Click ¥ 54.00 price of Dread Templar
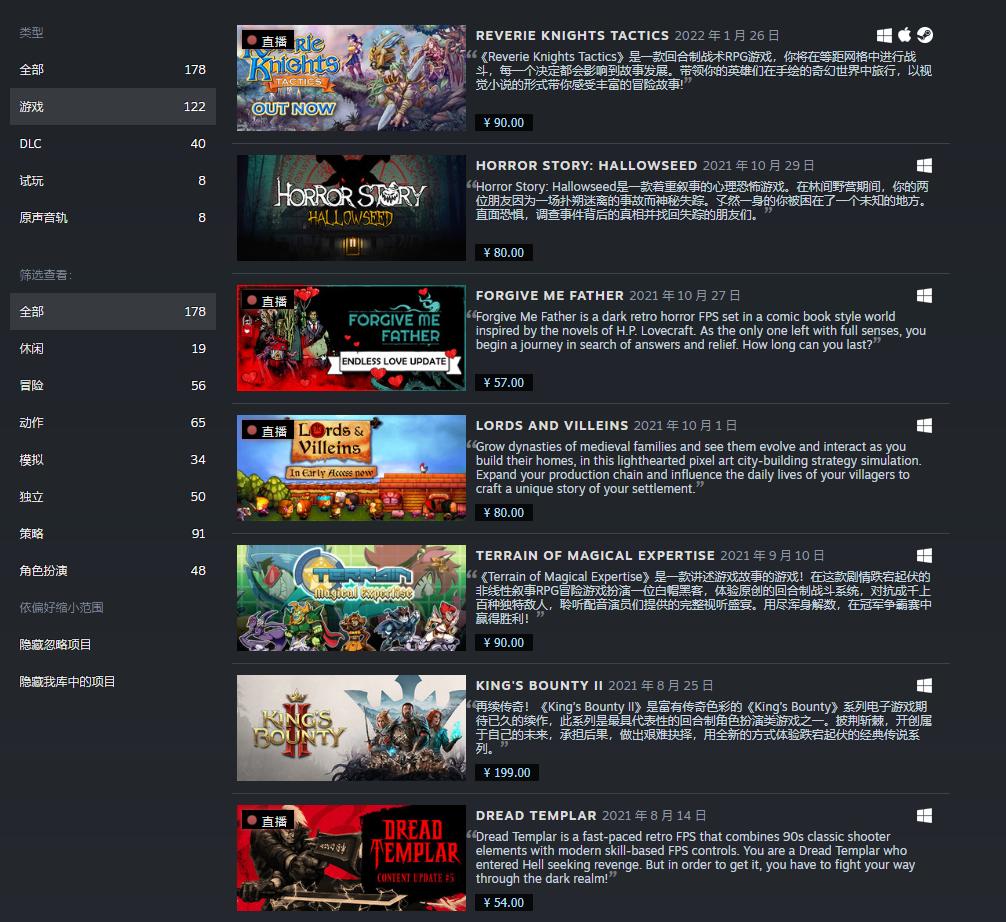 [504, 903]
